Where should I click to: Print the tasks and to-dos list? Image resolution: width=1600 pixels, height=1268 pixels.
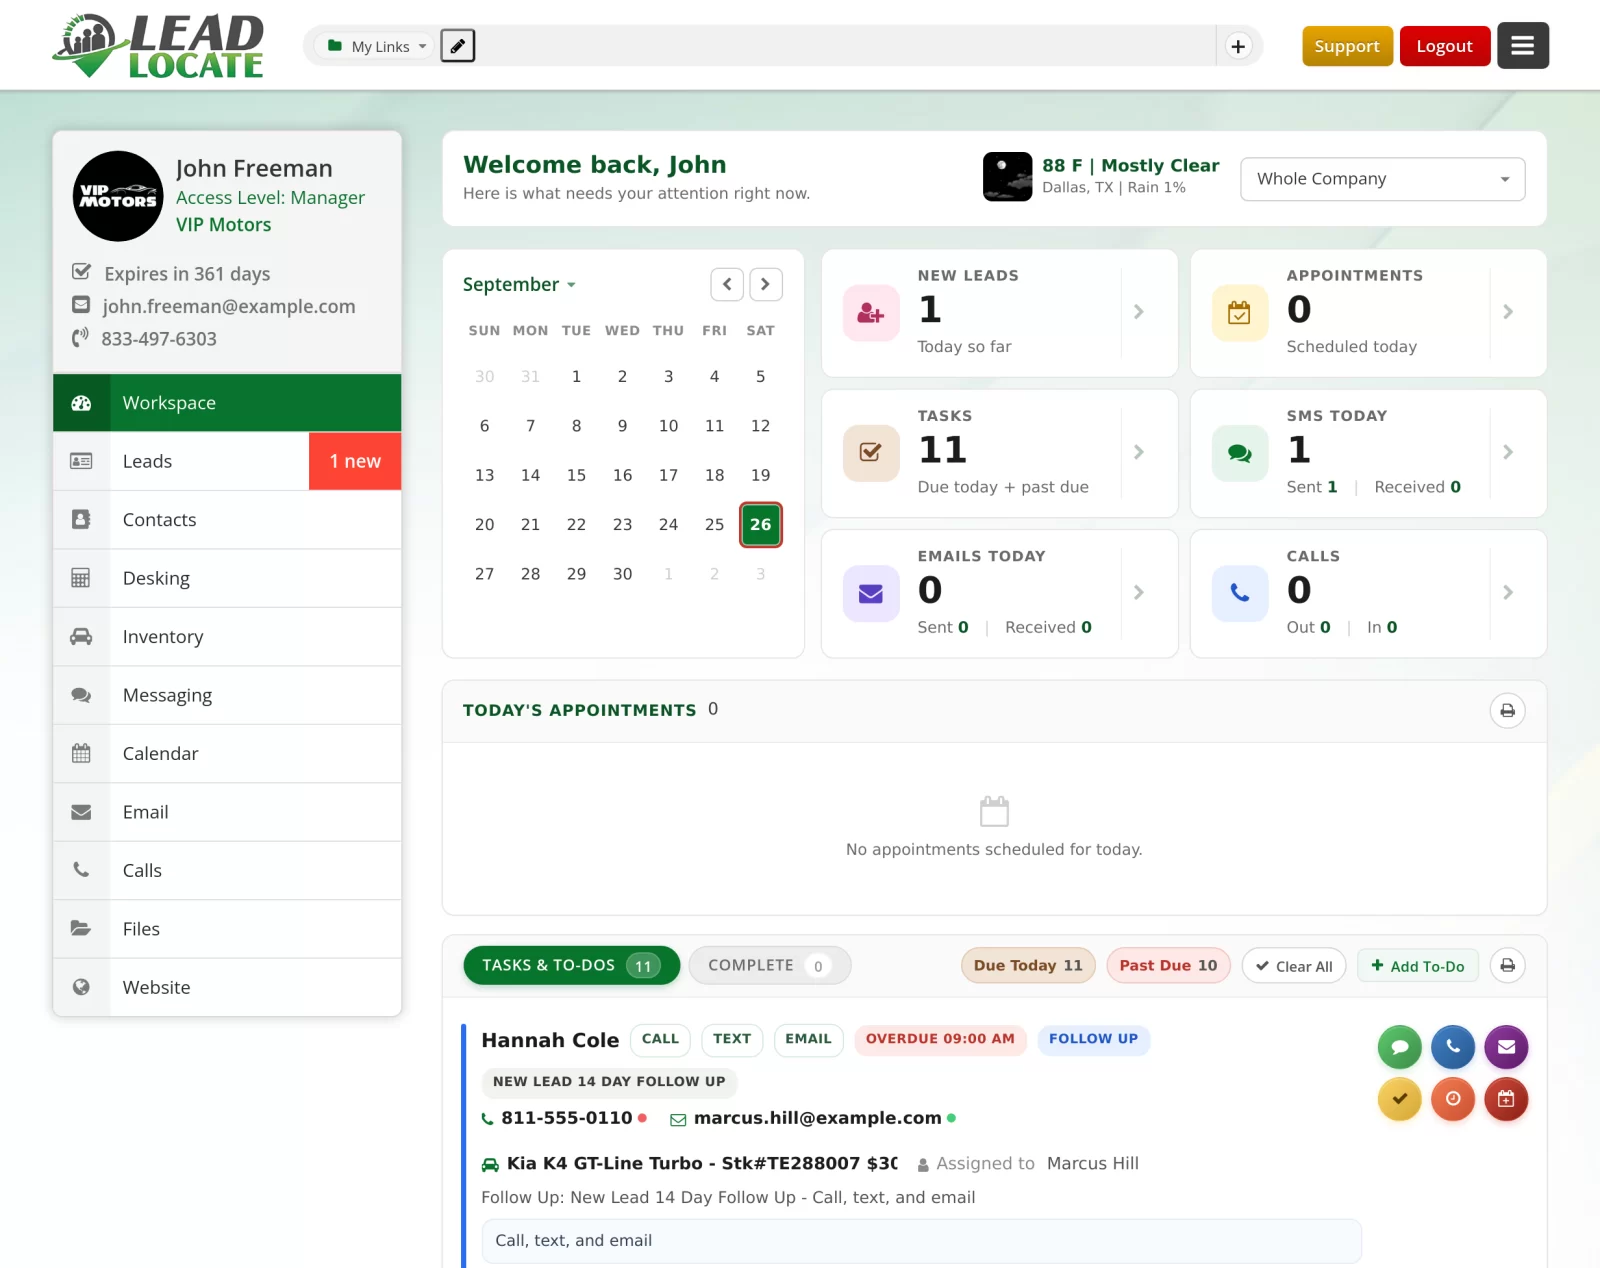[x=1507, y=966]
